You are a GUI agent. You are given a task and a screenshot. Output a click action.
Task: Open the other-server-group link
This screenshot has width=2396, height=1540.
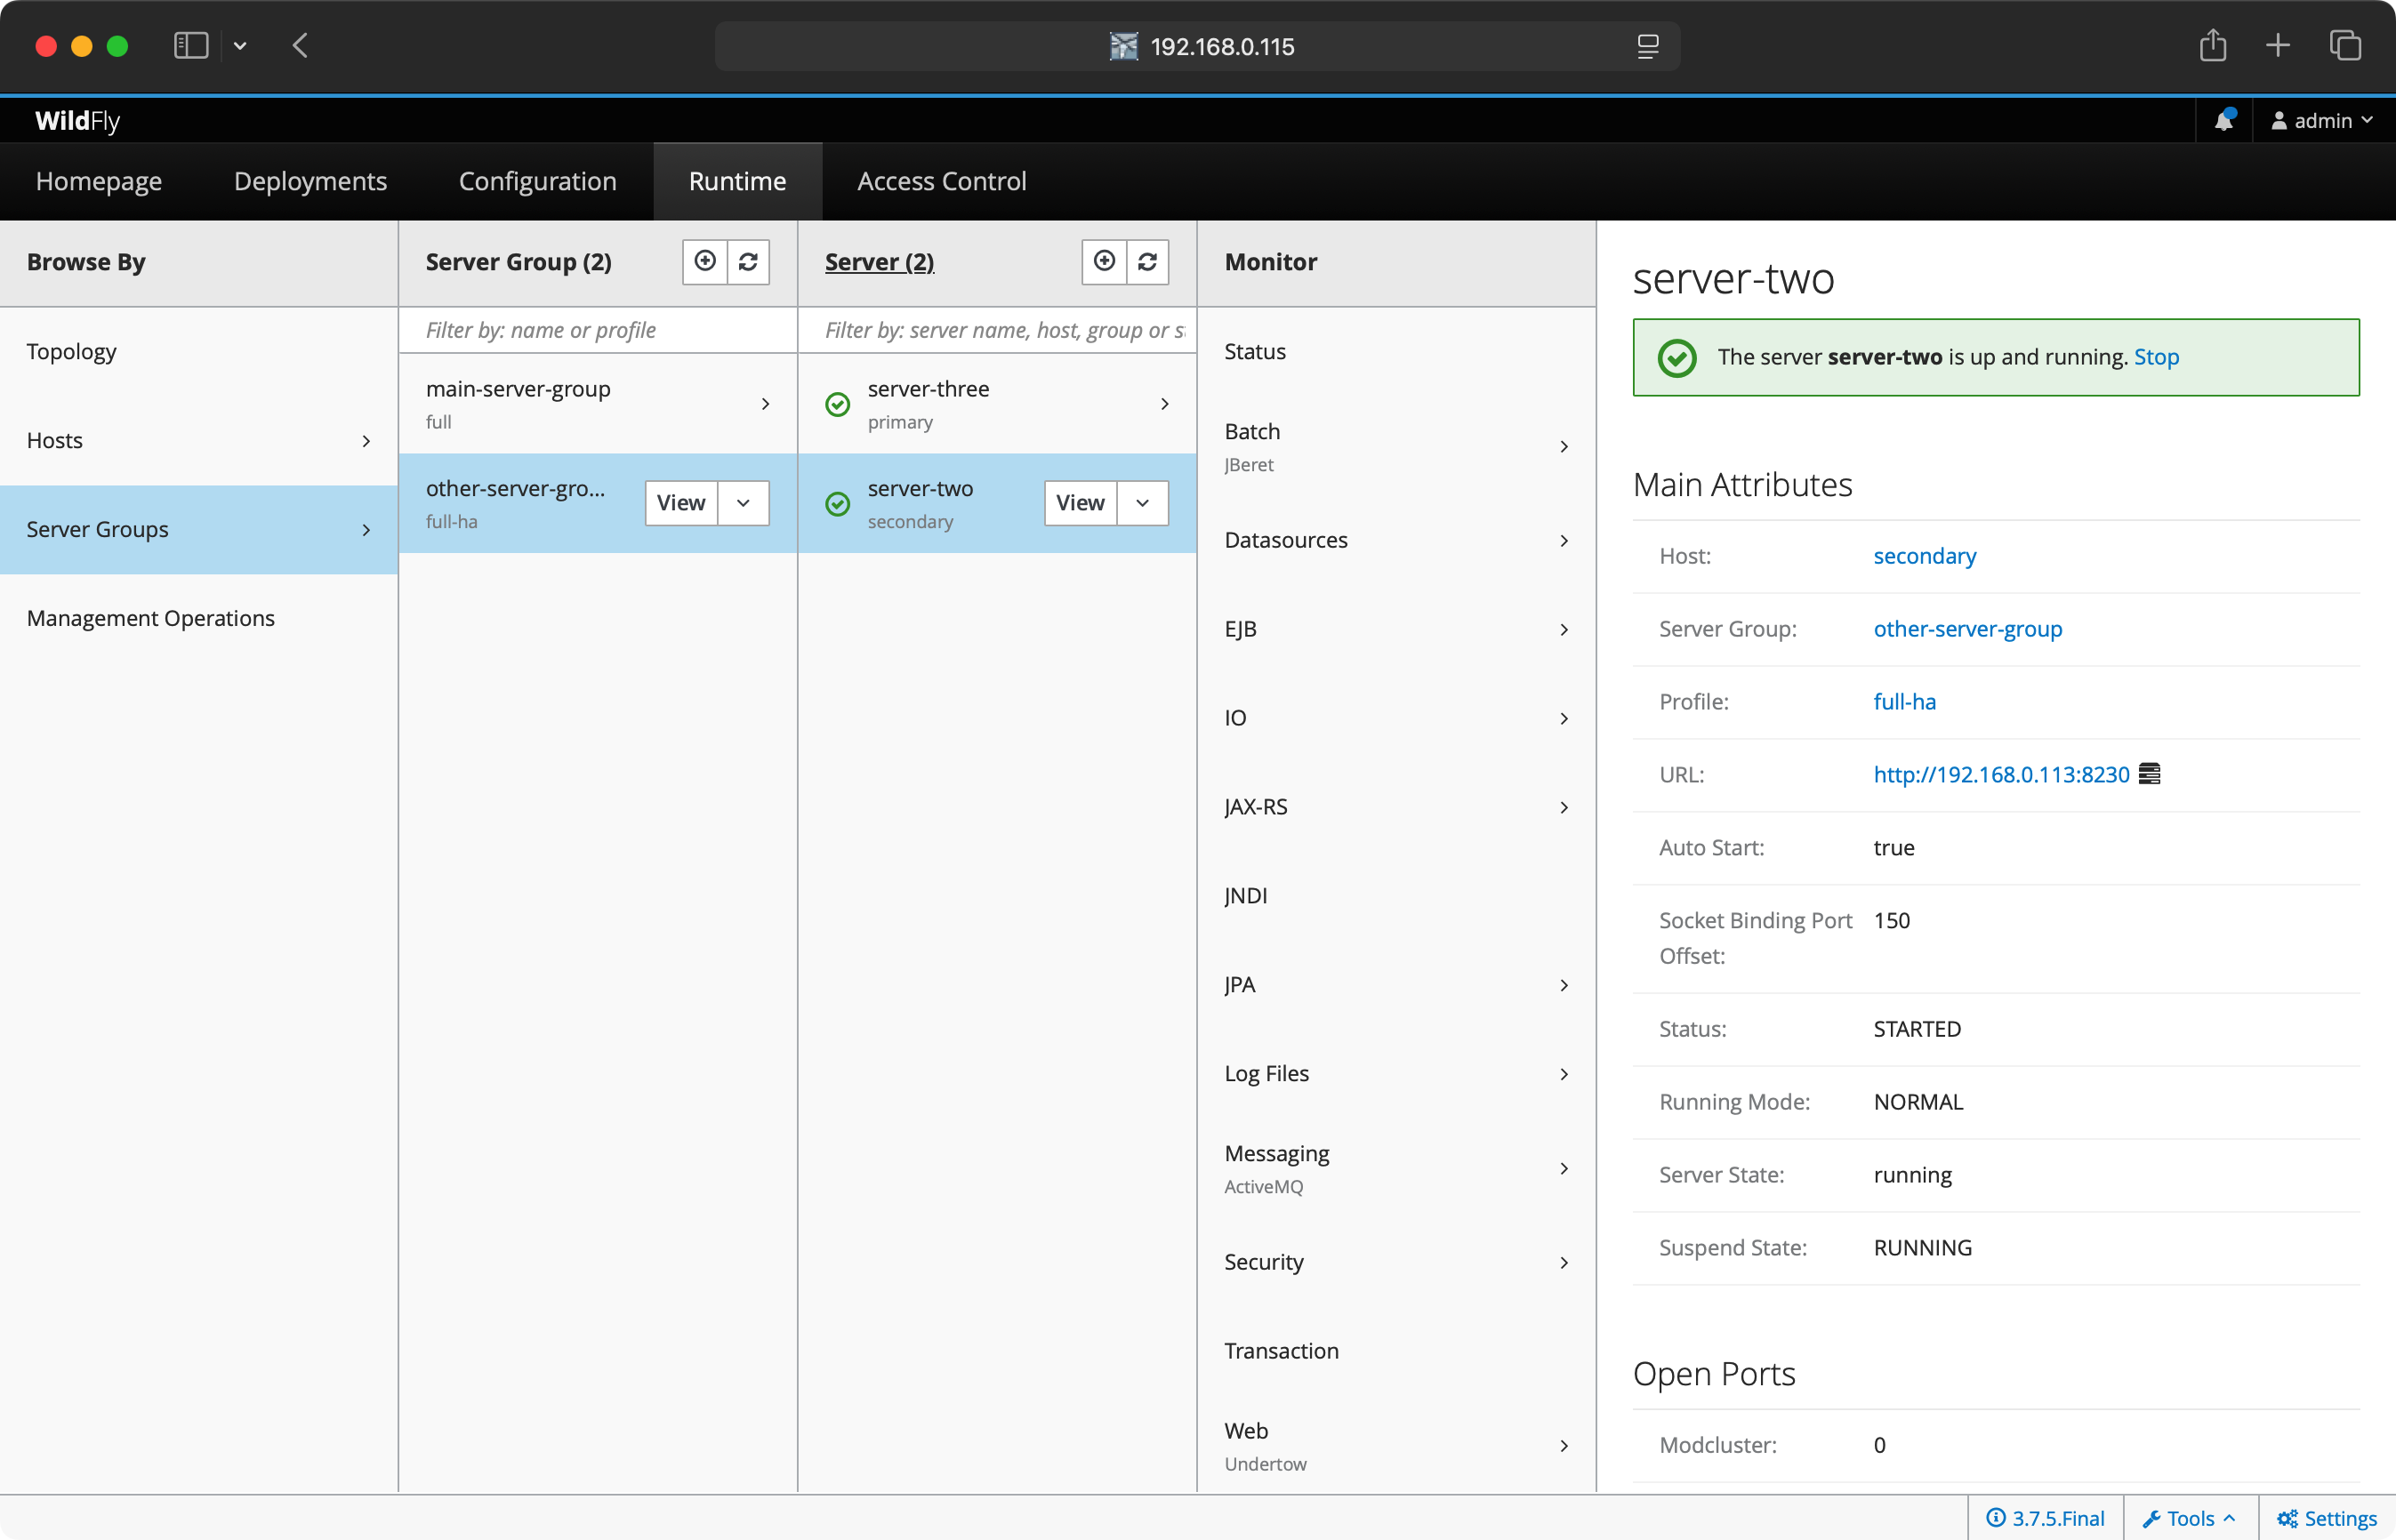tap(1968, 629)
